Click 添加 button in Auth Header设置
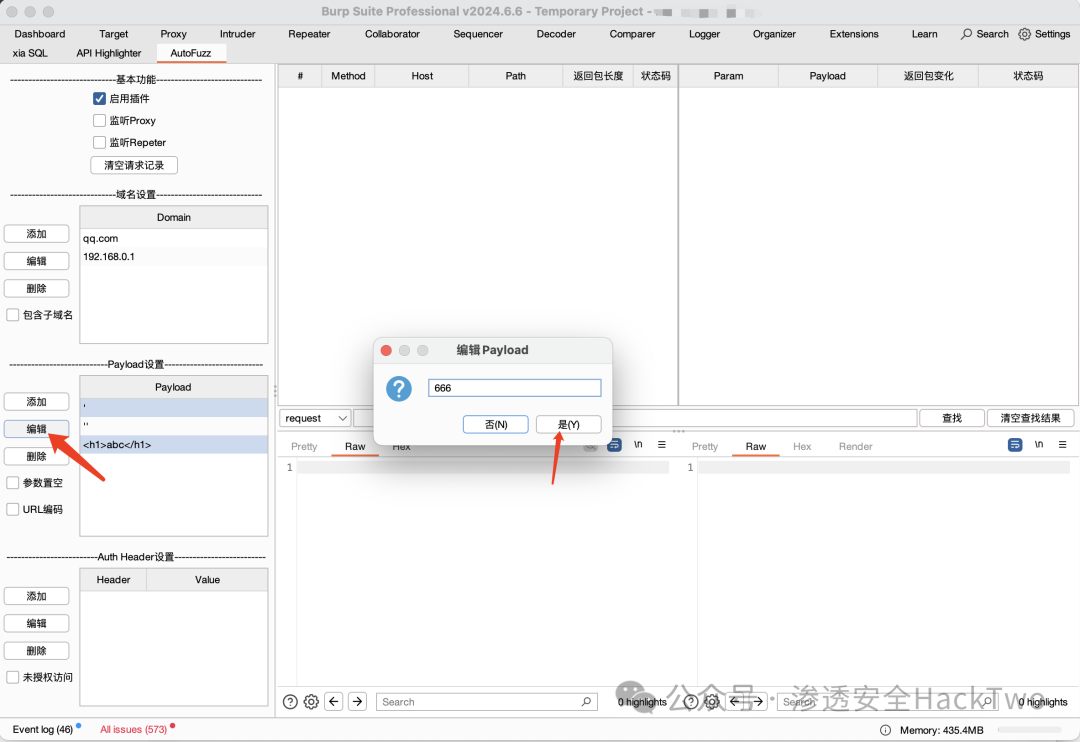The height and width of the screenshot is (742, 1080). point(37,596)
